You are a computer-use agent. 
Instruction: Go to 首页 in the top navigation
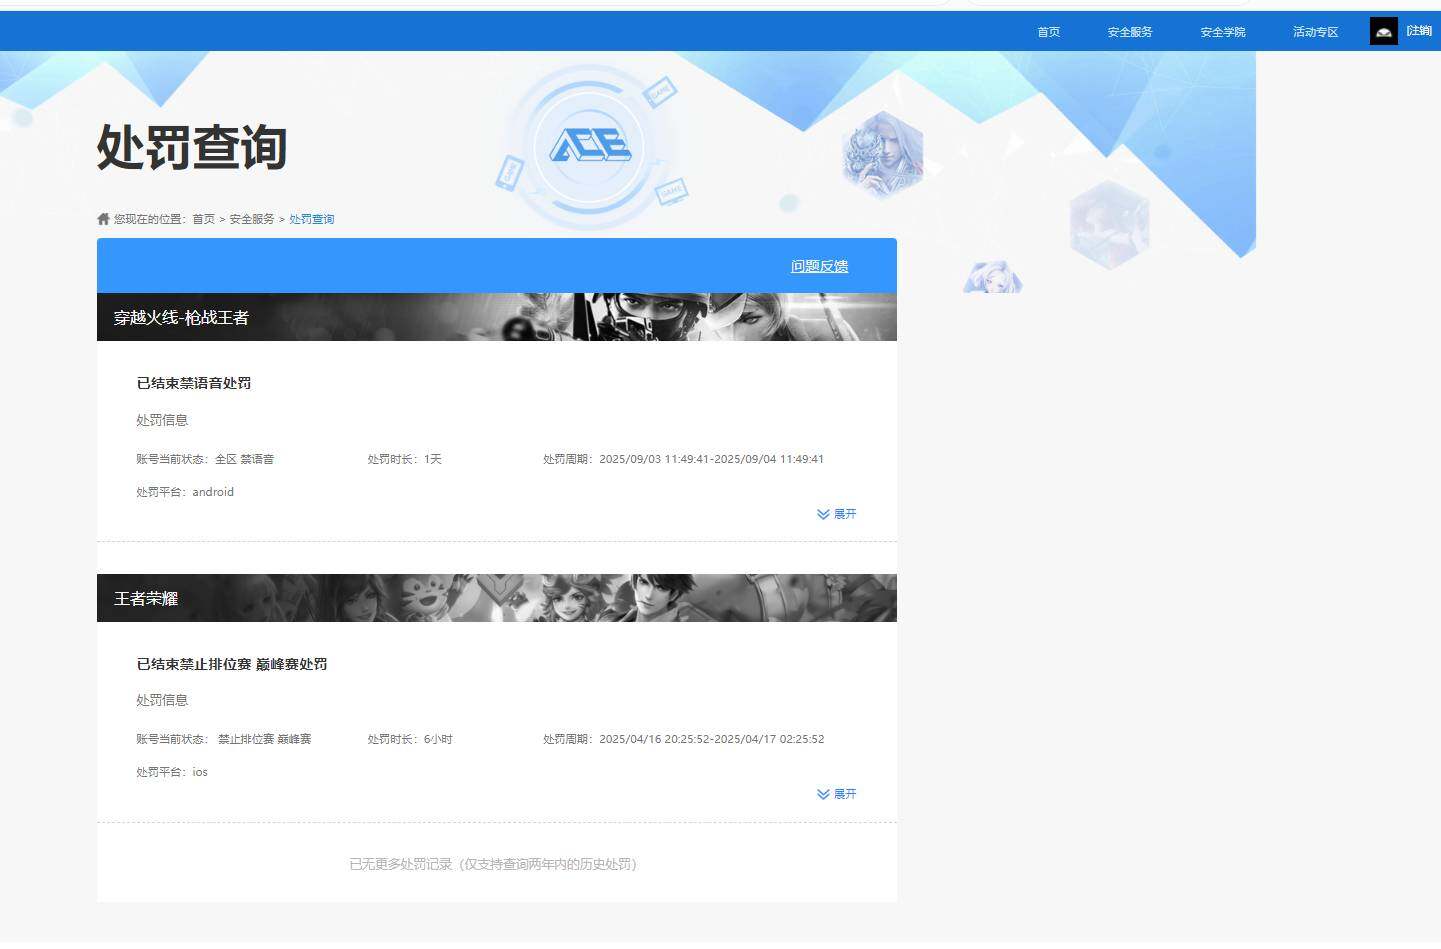[x=1049, y=32]
